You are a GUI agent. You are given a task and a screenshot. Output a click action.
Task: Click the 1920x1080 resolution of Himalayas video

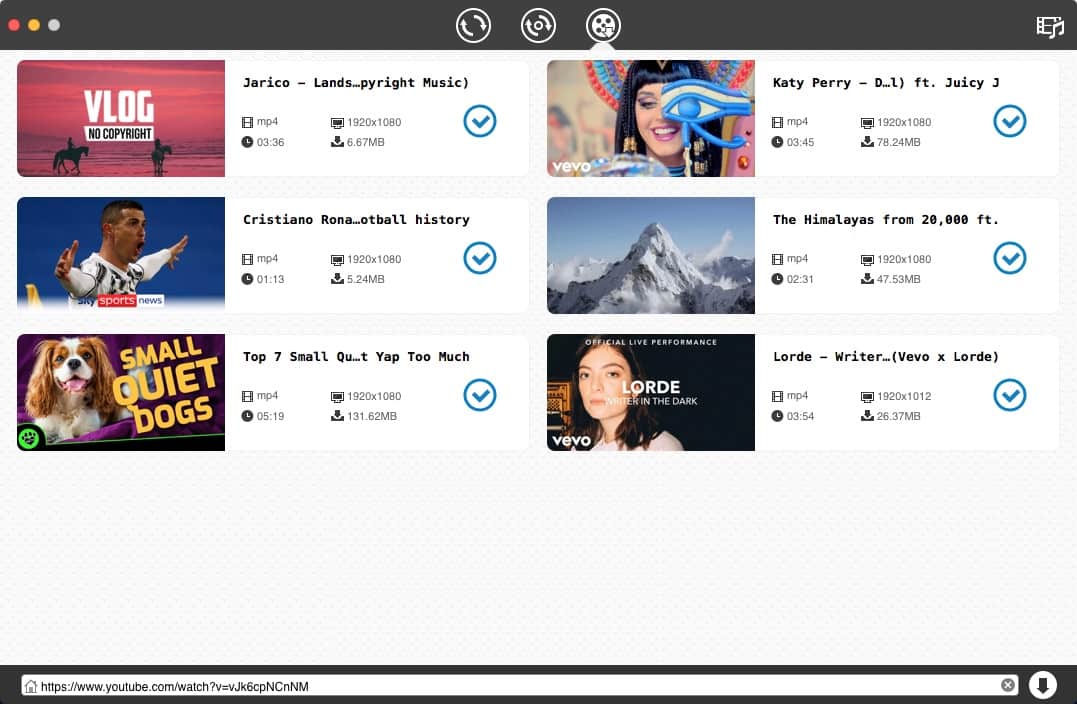pyautogui.click(x=904, y=259)
